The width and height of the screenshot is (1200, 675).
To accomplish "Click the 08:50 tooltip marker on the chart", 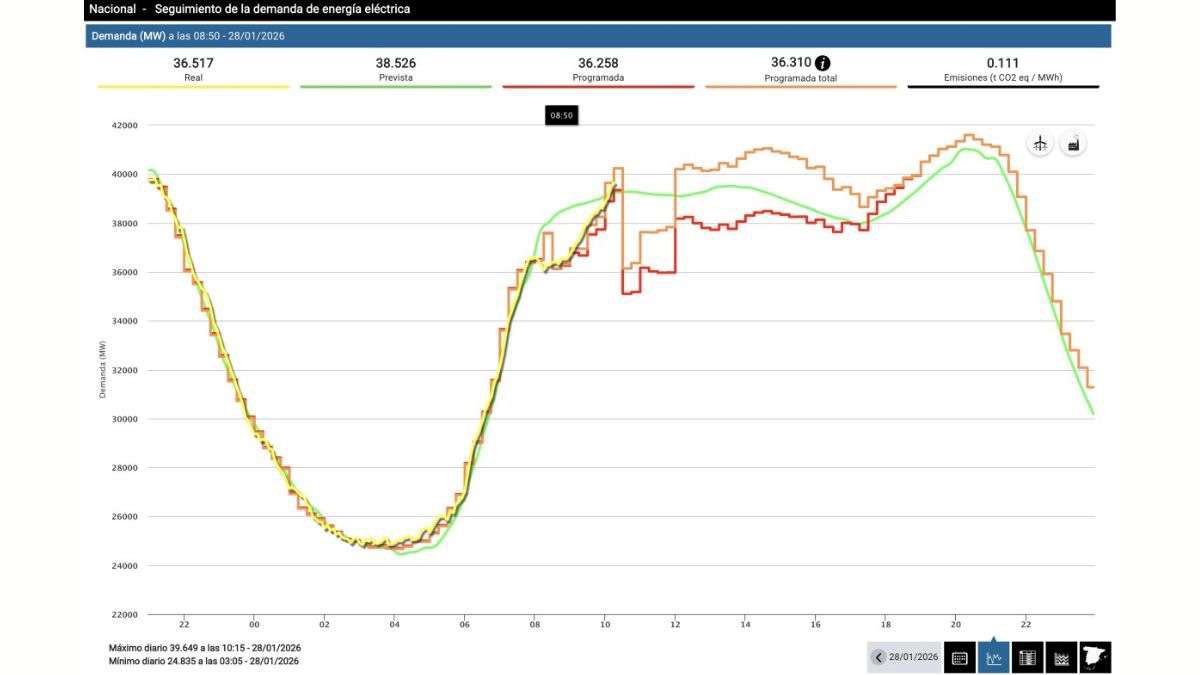I will tap(562, 115).
